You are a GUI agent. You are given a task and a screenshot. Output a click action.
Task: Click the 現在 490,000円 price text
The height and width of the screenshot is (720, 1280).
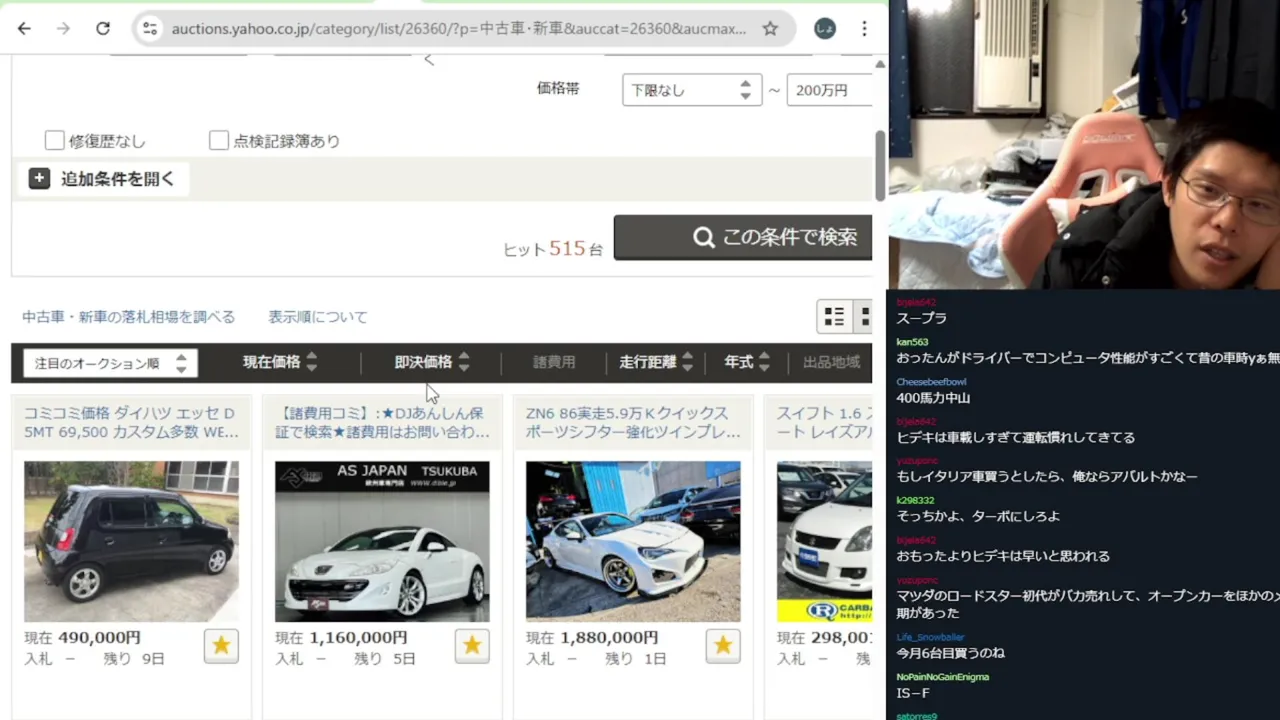coord(83,637)
